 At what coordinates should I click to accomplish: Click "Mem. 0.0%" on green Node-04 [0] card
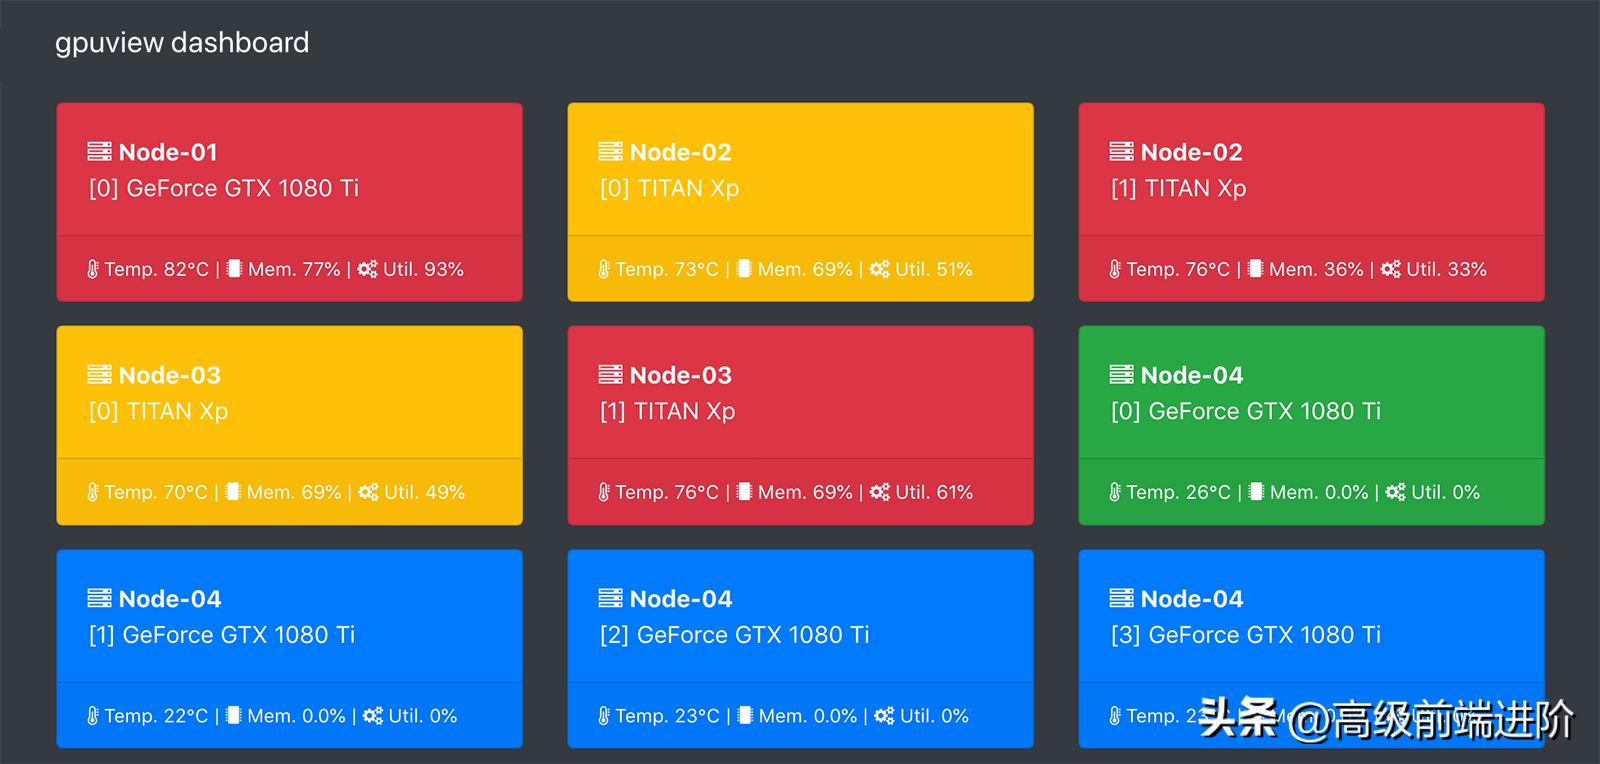(1319, 492)
